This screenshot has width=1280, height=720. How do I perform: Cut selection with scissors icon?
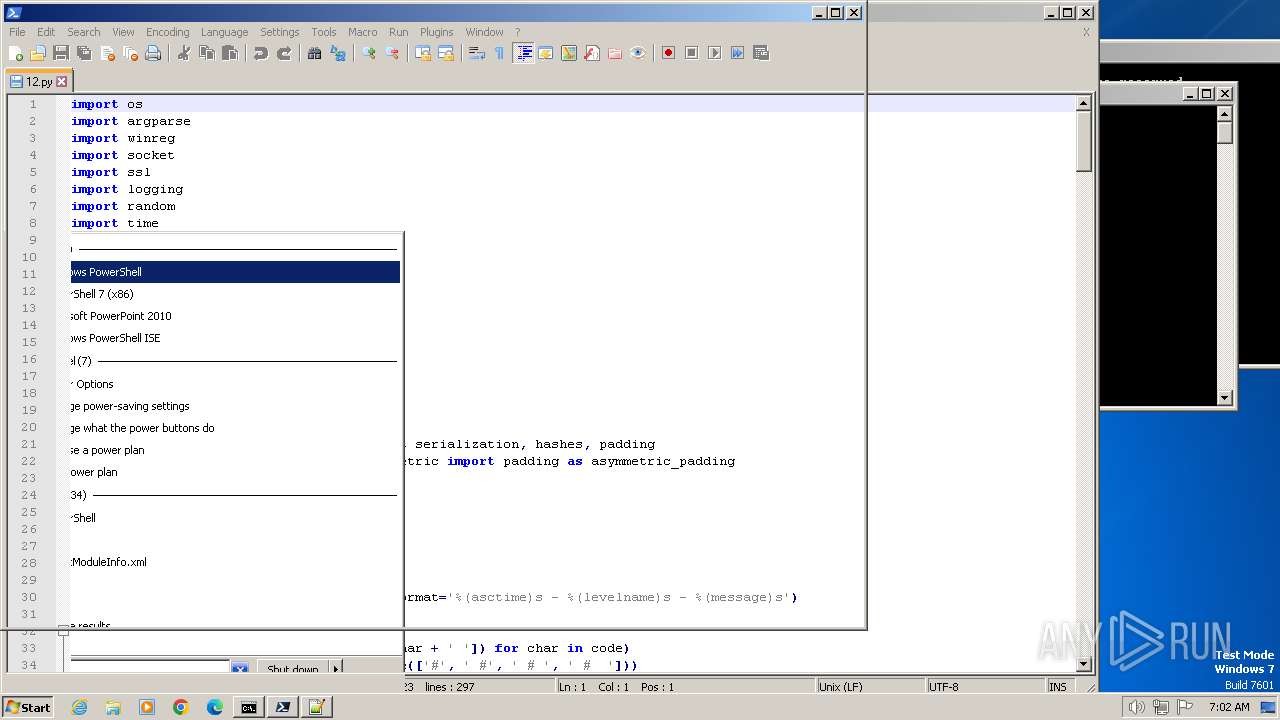click(x=184, y=53)
